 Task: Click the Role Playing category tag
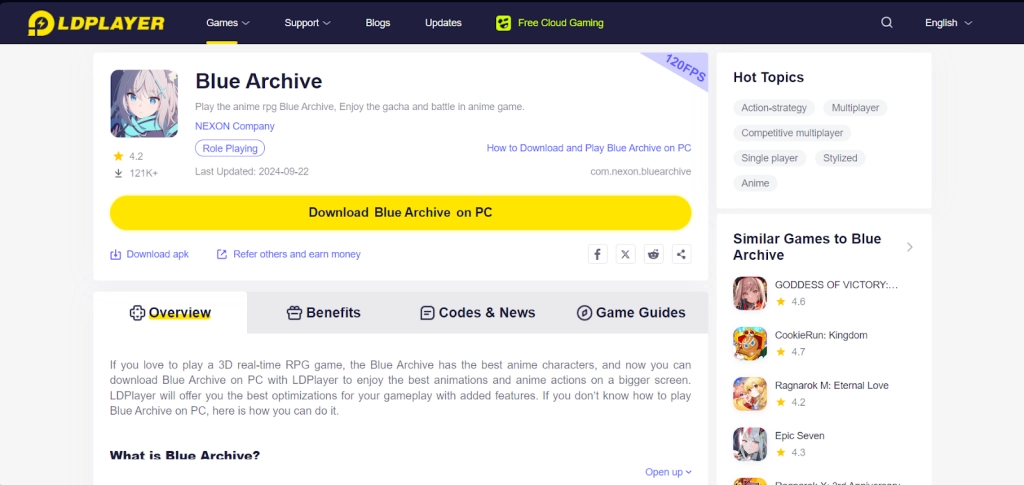[230, 149]
